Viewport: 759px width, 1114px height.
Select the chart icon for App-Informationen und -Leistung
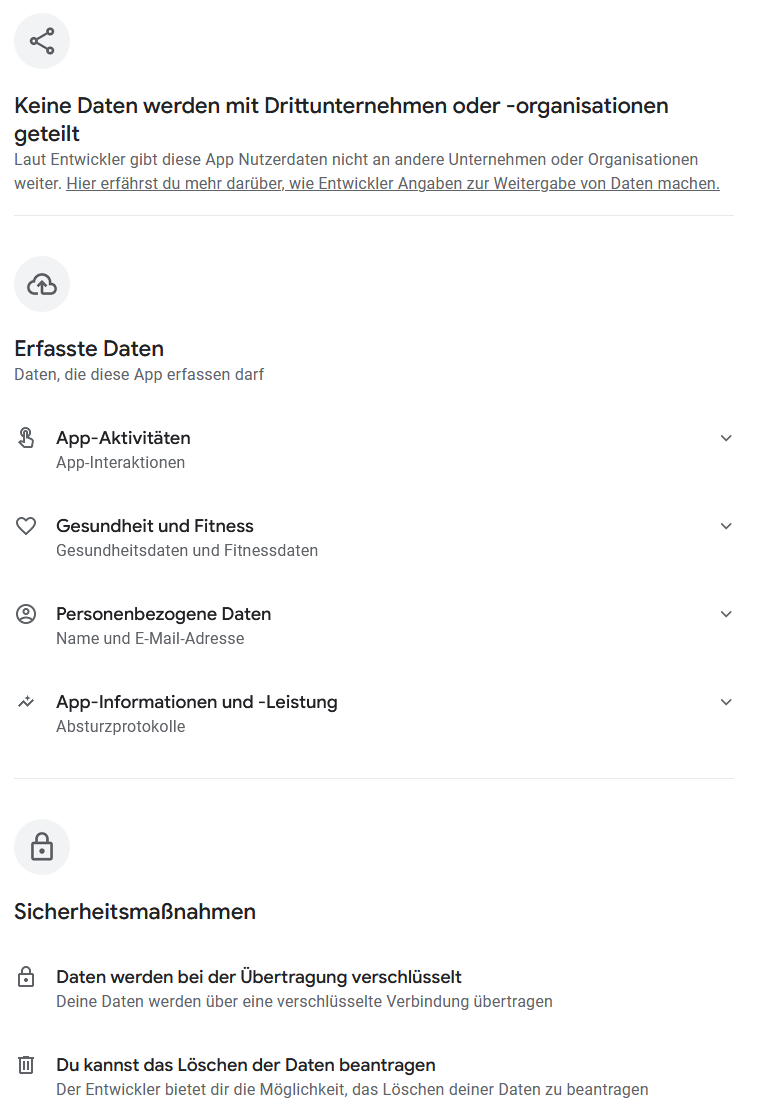click(x=25, y=702)
